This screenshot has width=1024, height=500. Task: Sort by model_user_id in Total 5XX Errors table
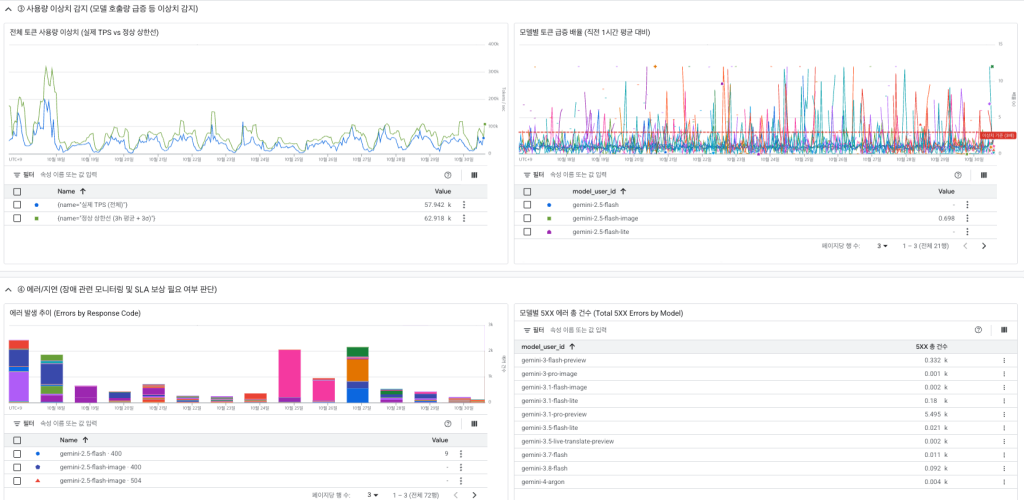(x=548, y=346)
